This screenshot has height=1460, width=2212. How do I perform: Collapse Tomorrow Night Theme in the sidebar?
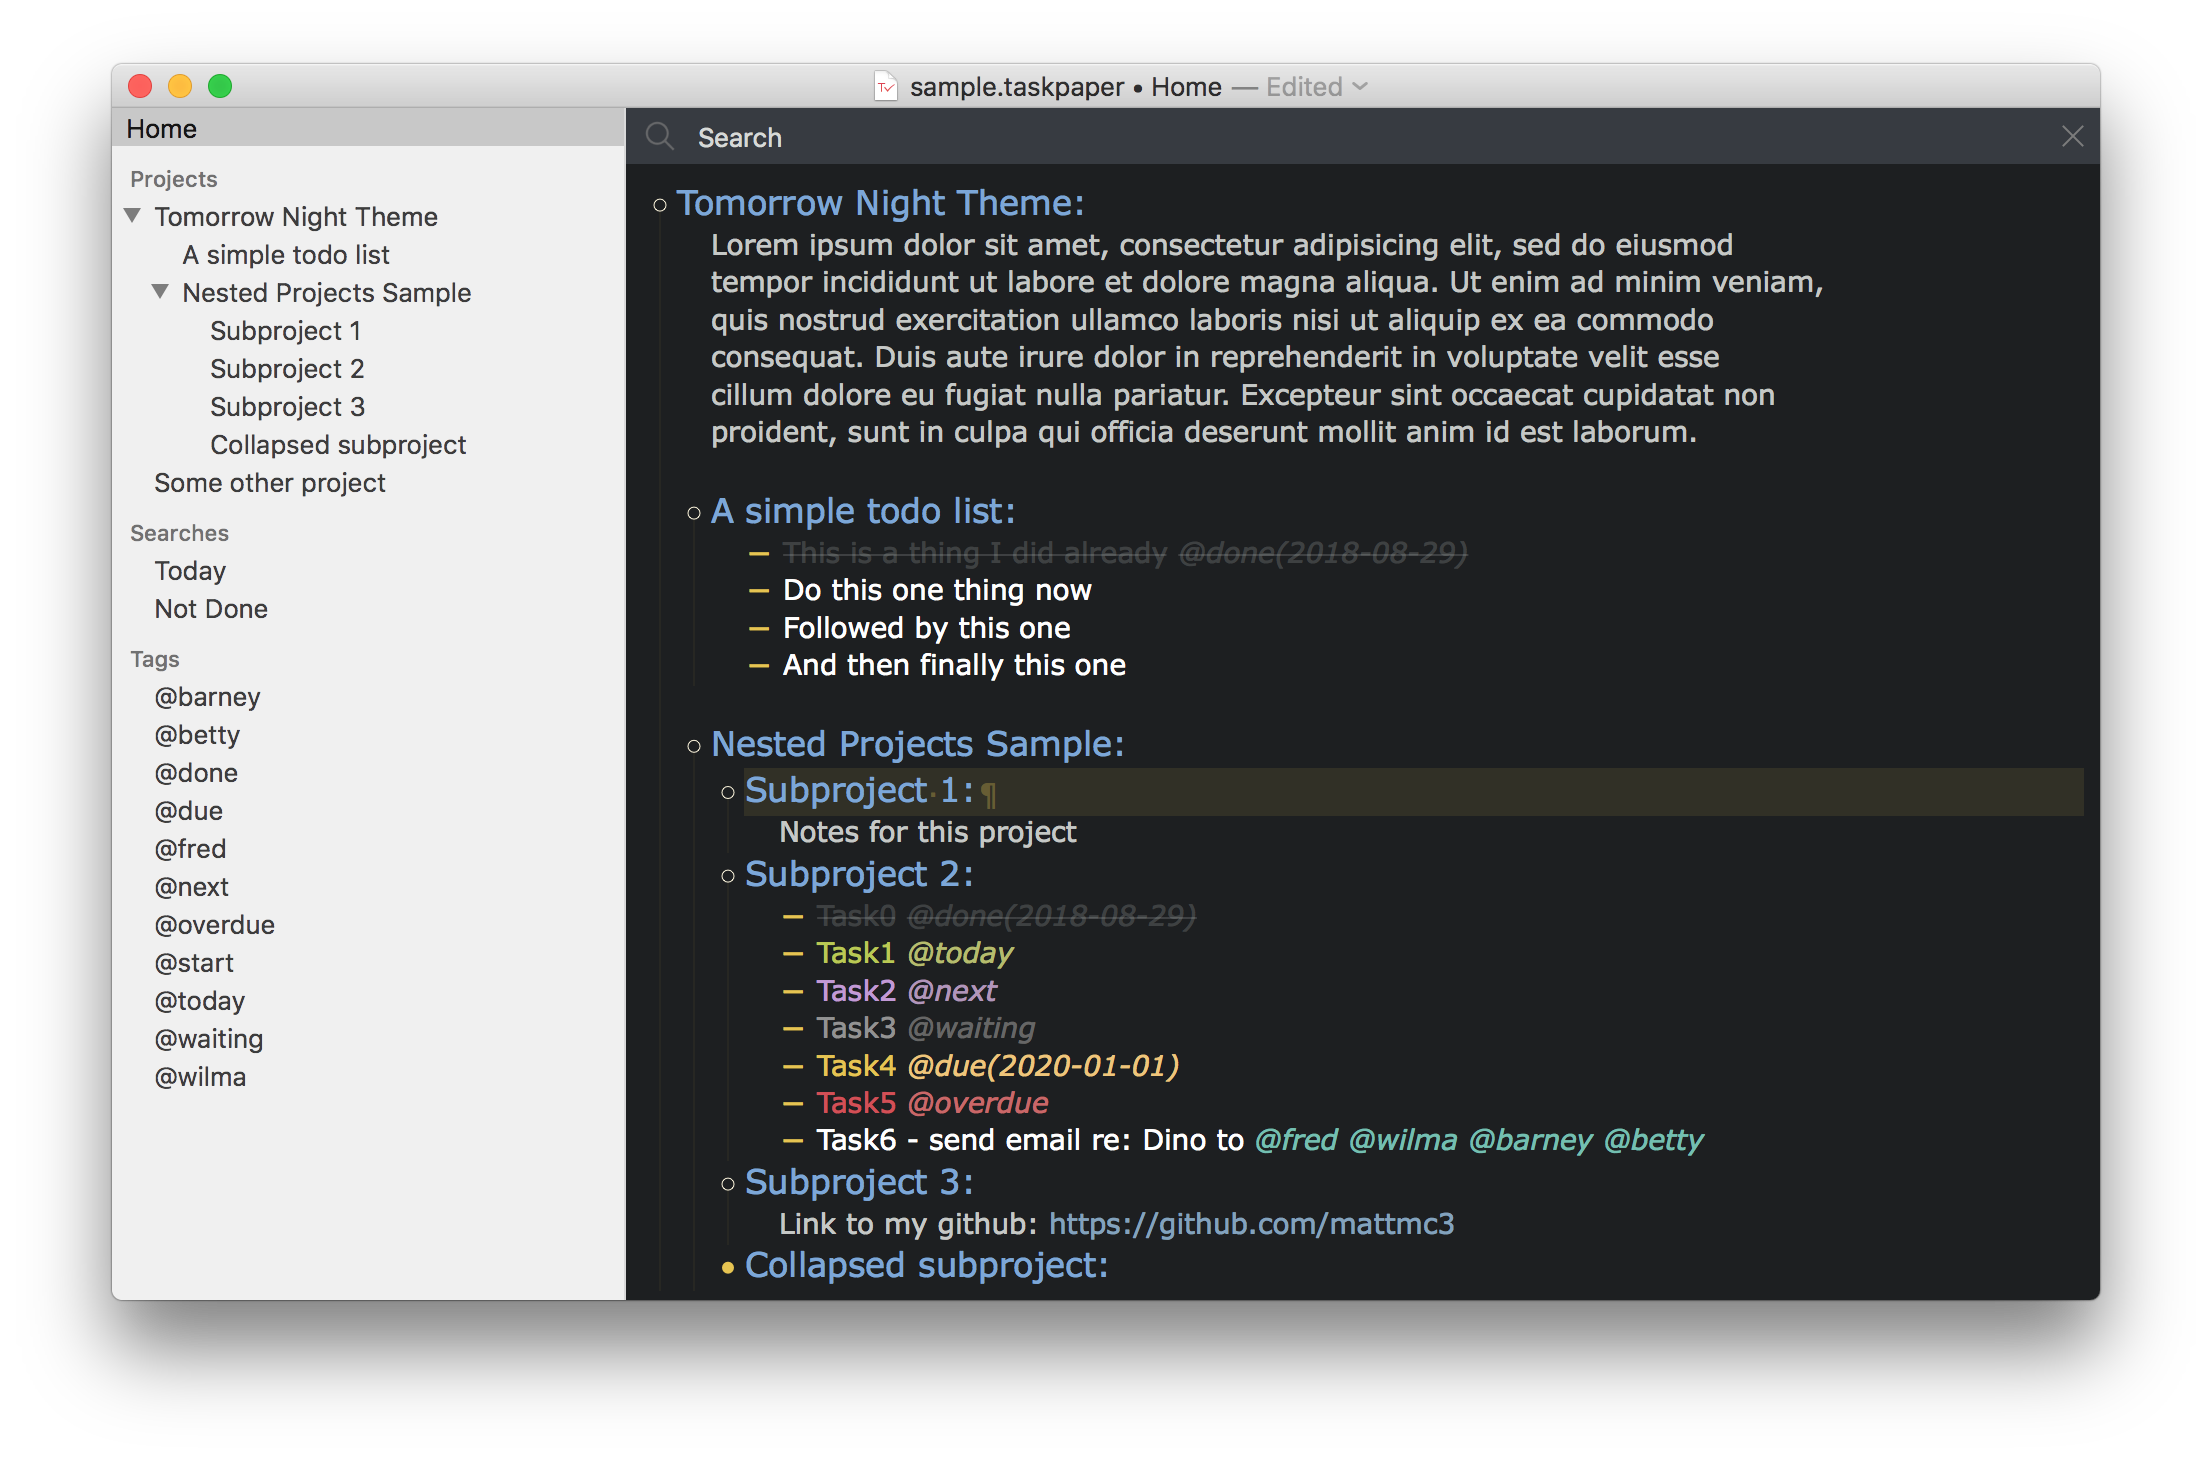pos(133,216)
